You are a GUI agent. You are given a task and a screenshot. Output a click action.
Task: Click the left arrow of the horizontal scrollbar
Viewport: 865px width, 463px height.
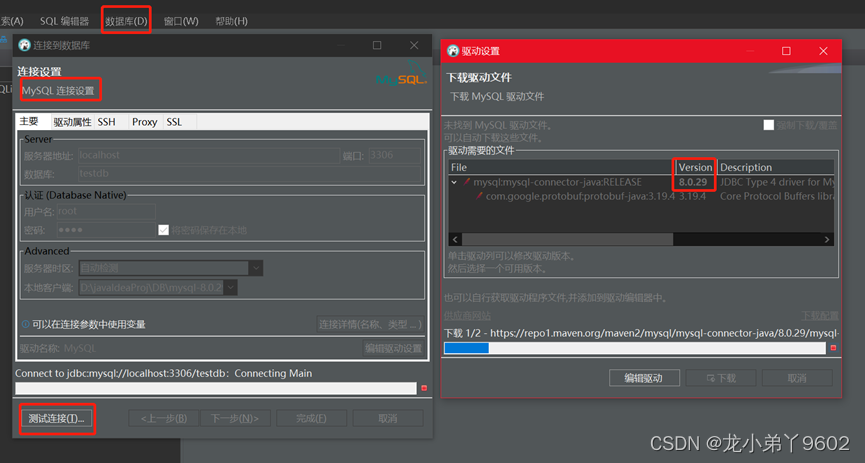click(x=455, y=240)
